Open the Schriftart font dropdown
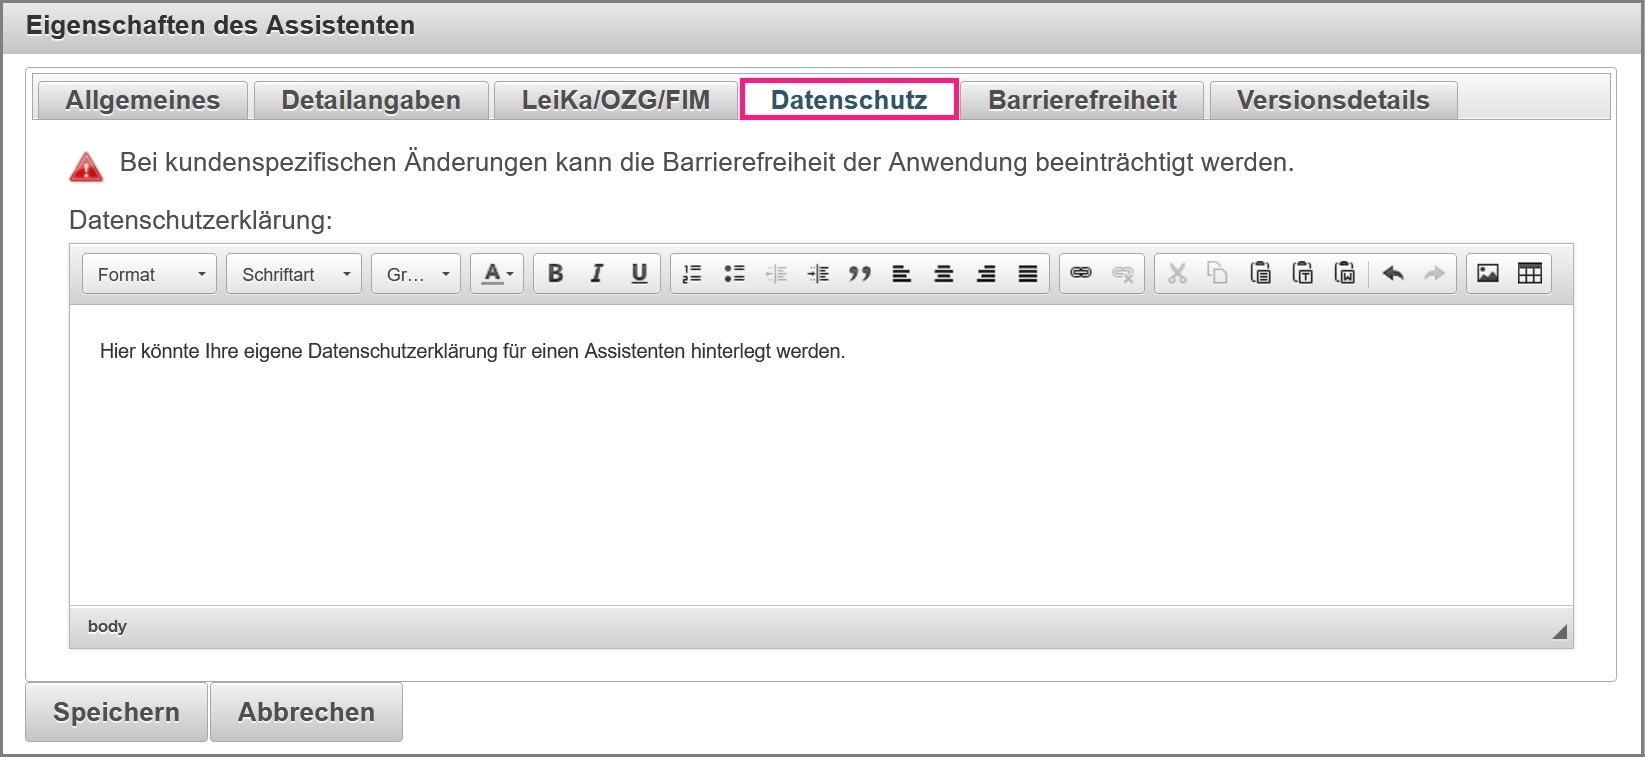This screenshot has width=1645, height=757. click(294, 274)
